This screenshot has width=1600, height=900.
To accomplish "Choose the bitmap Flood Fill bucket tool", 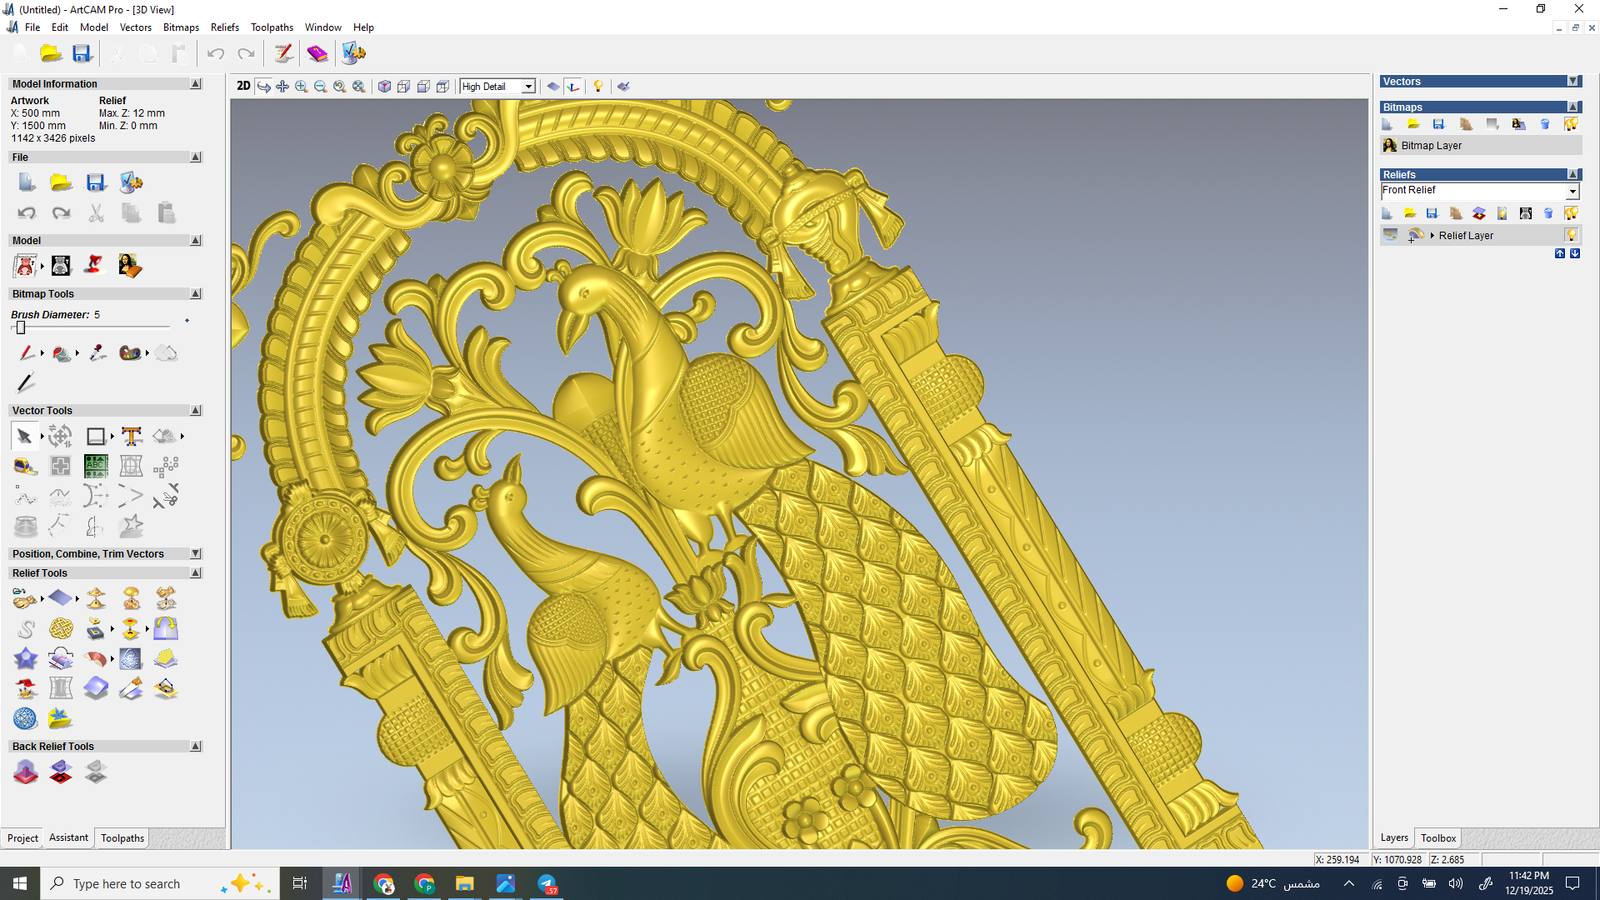I will pos(62,353).
